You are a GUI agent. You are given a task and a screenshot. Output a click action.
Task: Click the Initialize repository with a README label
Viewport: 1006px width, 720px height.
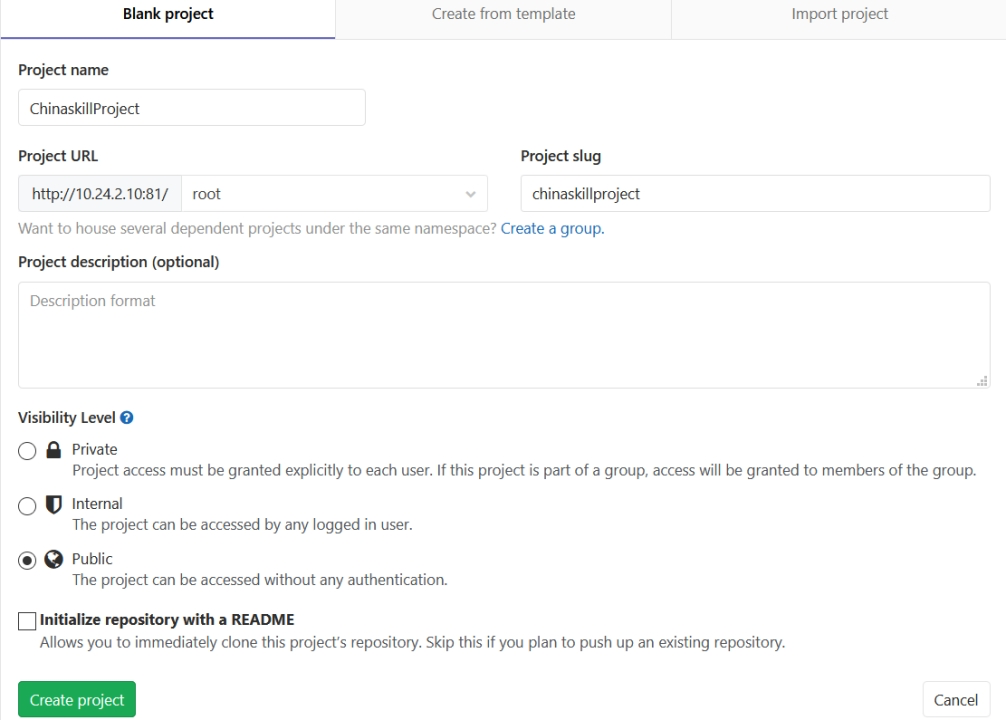(167, 620)
